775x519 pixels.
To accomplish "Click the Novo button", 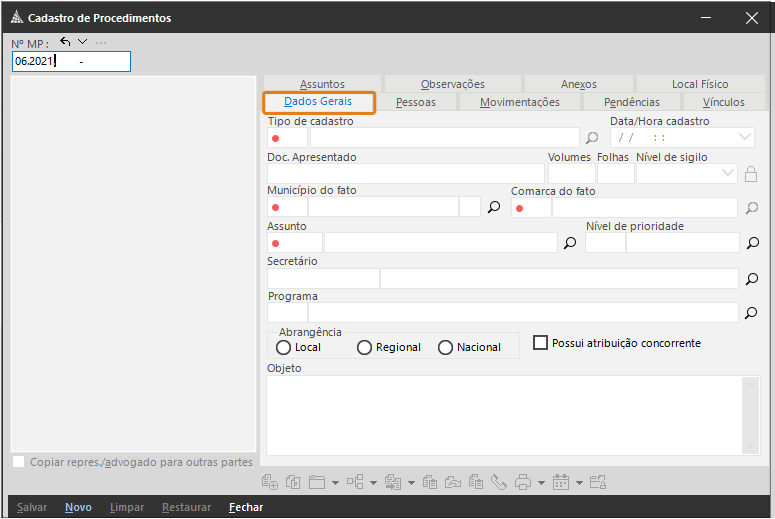I will pos(78,507).
